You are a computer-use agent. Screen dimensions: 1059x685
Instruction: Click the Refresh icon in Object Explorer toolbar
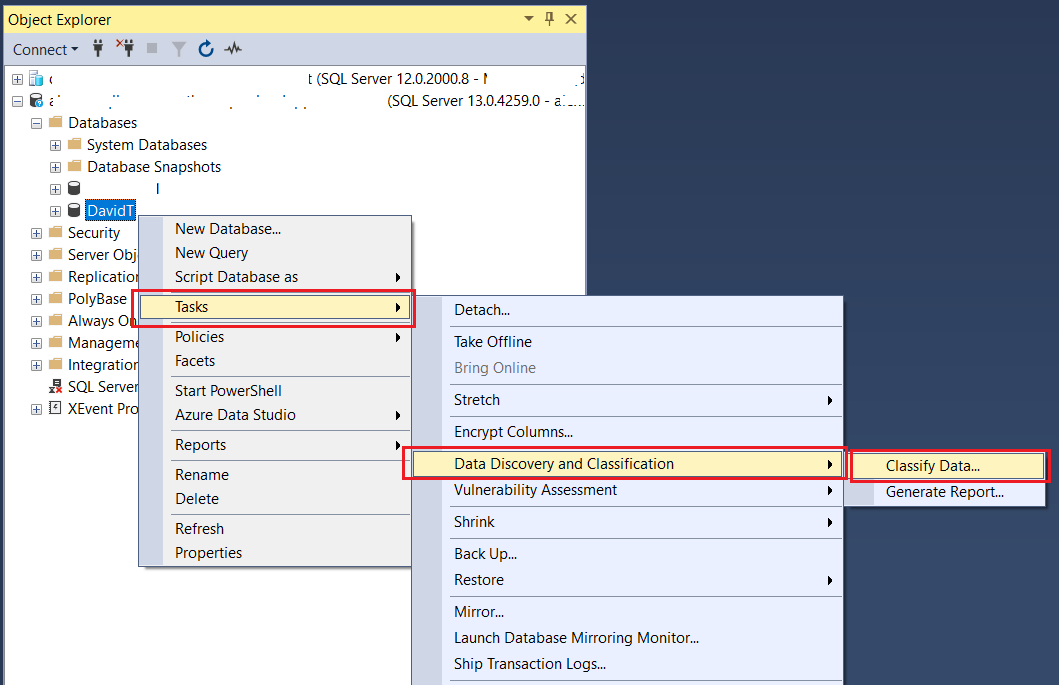206,48
